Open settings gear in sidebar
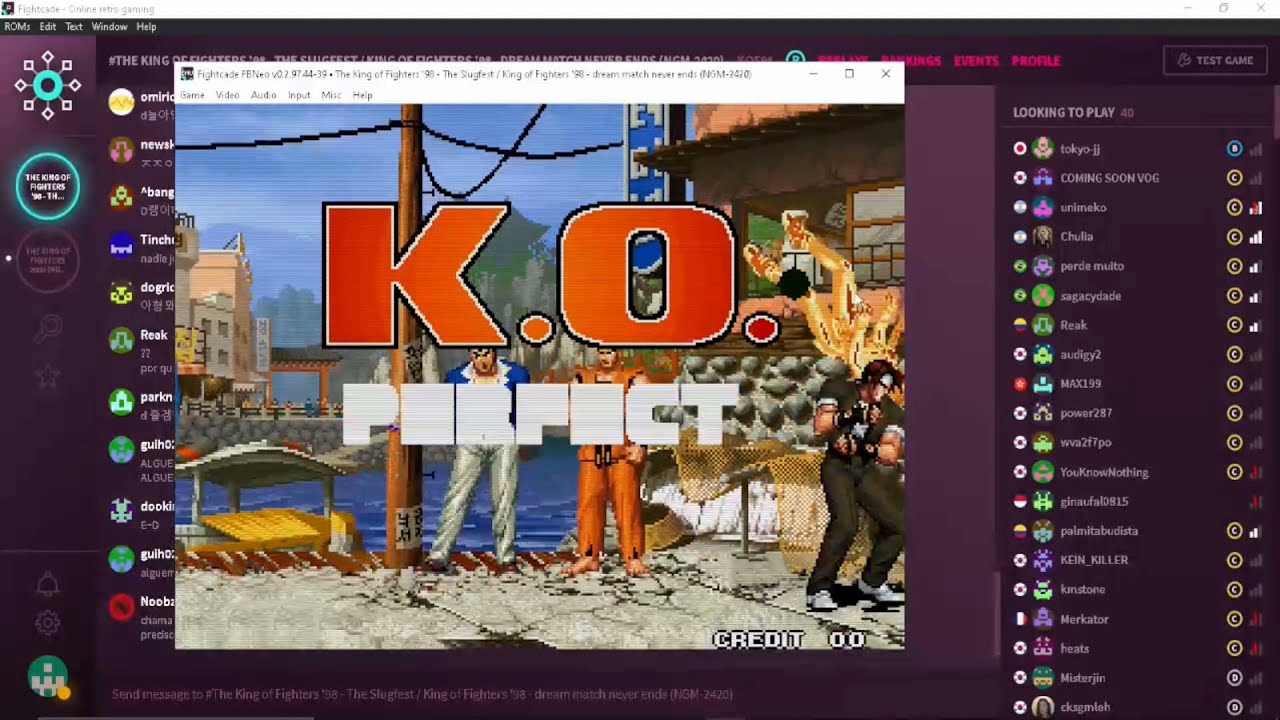1280x720 pixels. [48, 623]
